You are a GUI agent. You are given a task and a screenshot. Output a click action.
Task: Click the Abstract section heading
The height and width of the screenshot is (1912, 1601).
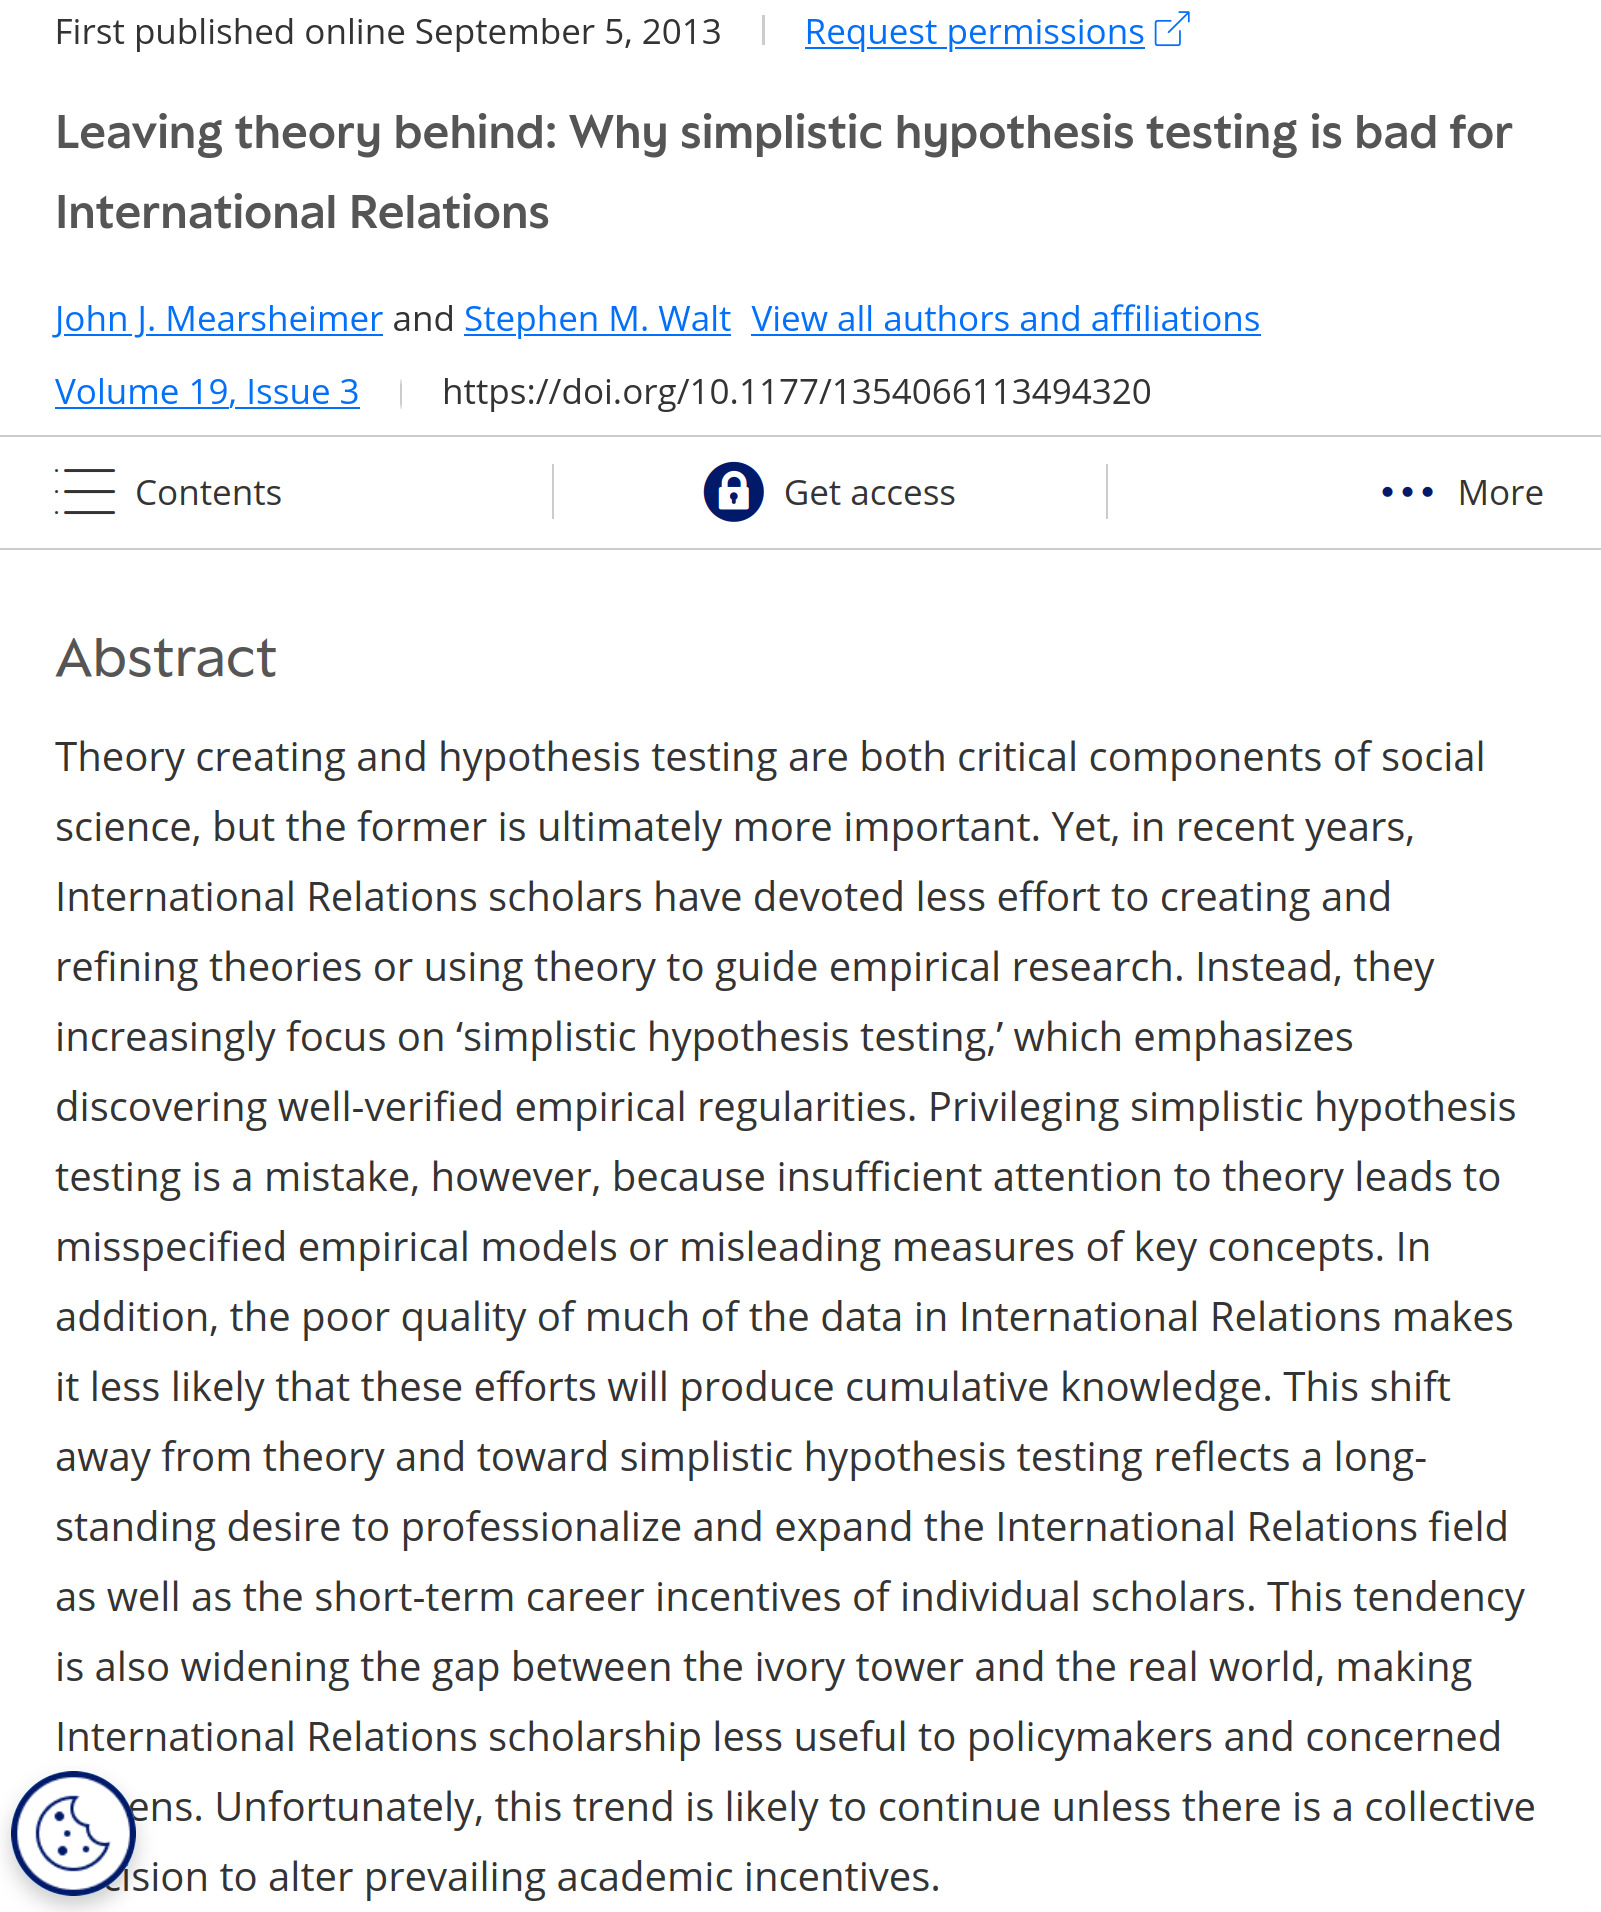click(166, 658)
